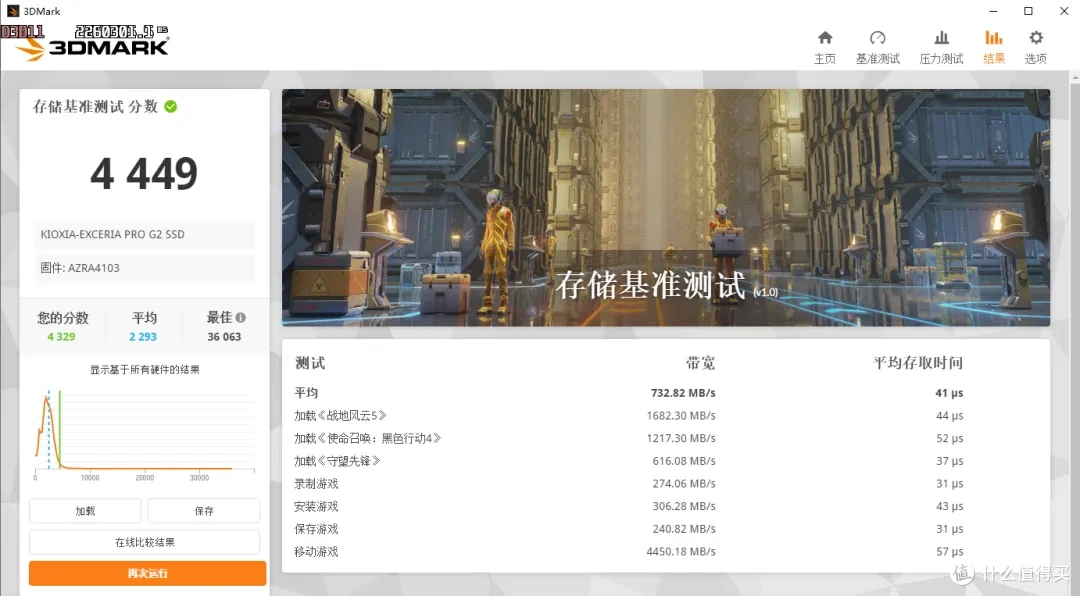Click the 保存 button

204,511
